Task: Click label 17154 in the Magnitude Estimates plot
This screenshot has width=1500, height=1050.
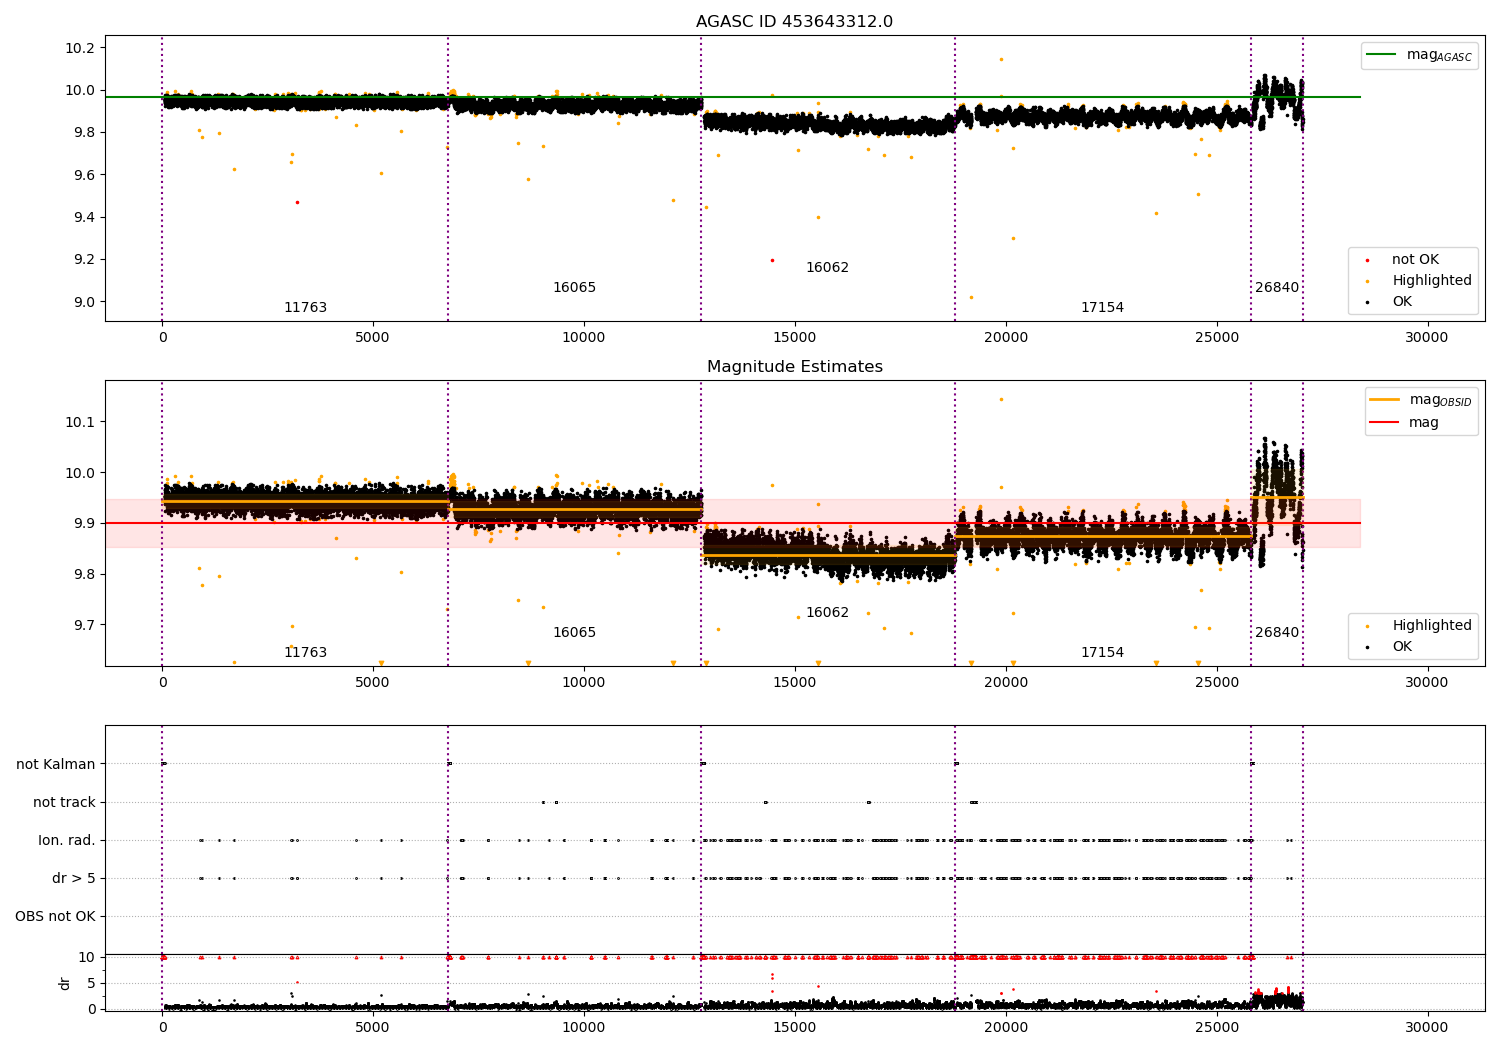Action: click(1102, 653)
